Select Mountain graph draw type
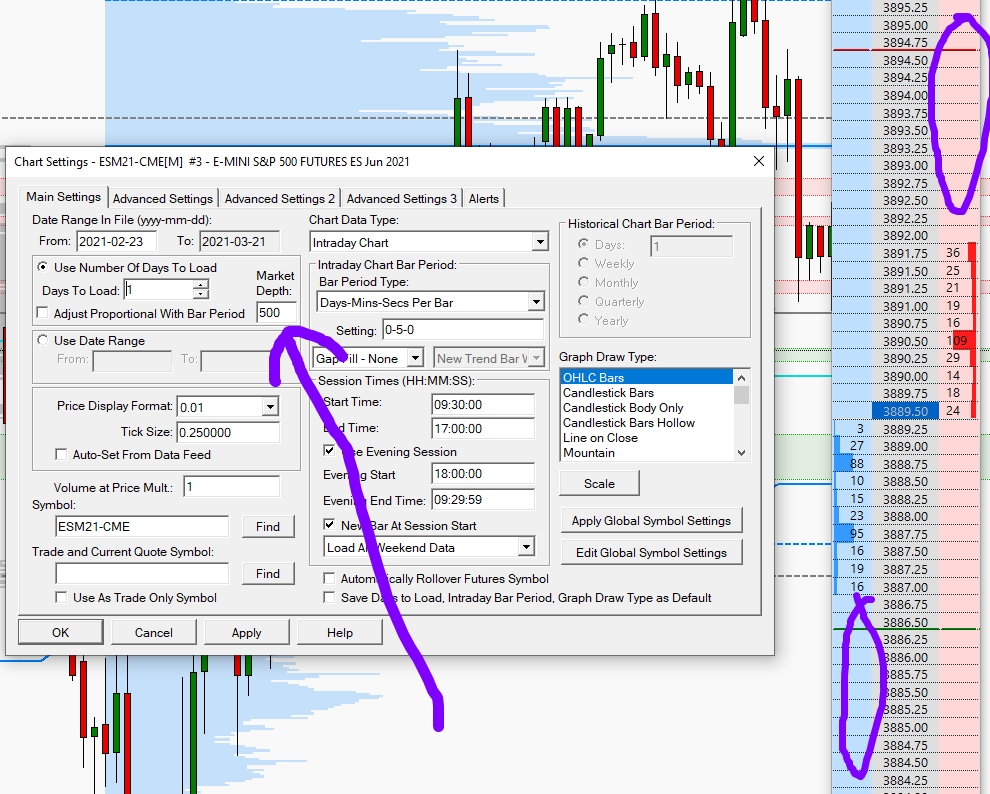 click(647, 453)
